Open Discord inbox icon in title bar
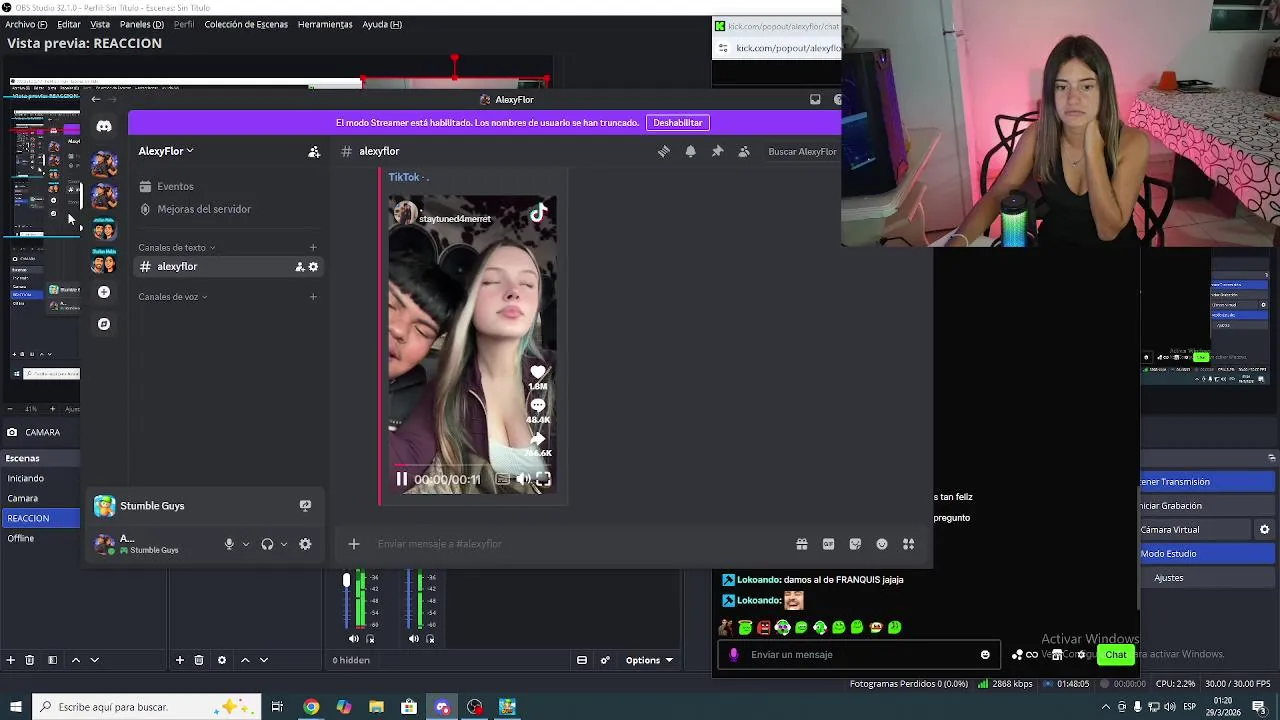Screen dimensions: 1280x720 click(815, 99)
